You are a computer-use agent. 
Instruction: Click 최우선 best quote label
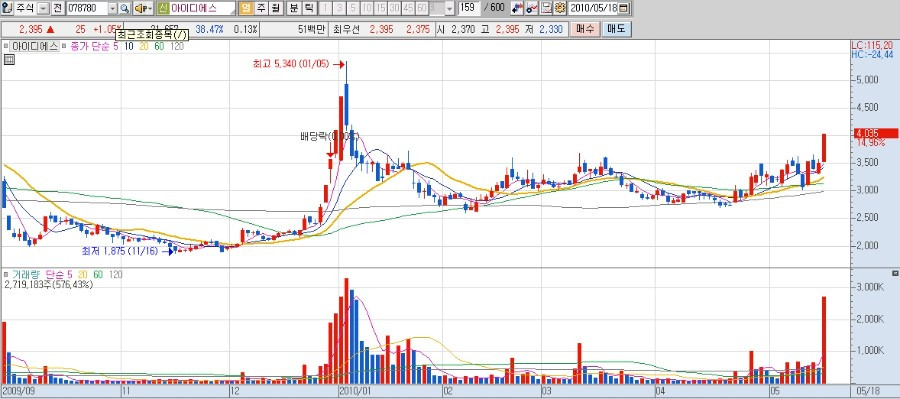pos(346,29)
